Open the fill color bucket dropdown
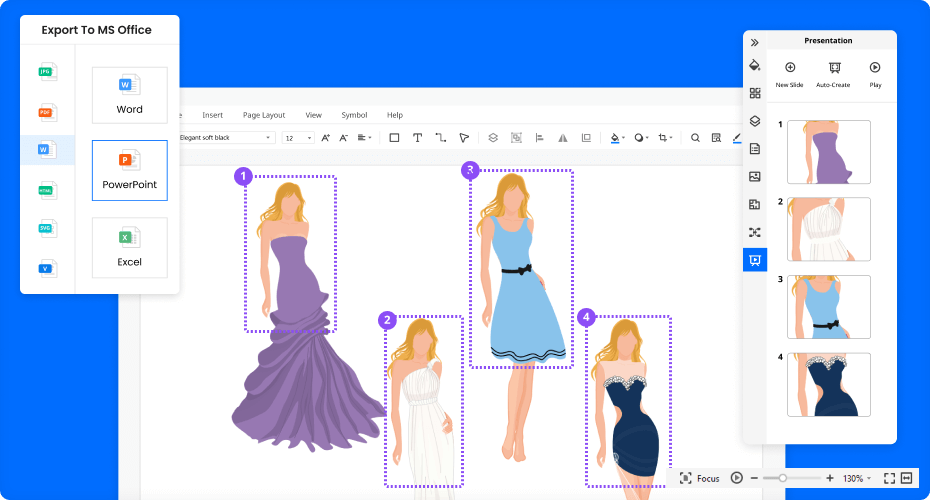 pos(617,138)
